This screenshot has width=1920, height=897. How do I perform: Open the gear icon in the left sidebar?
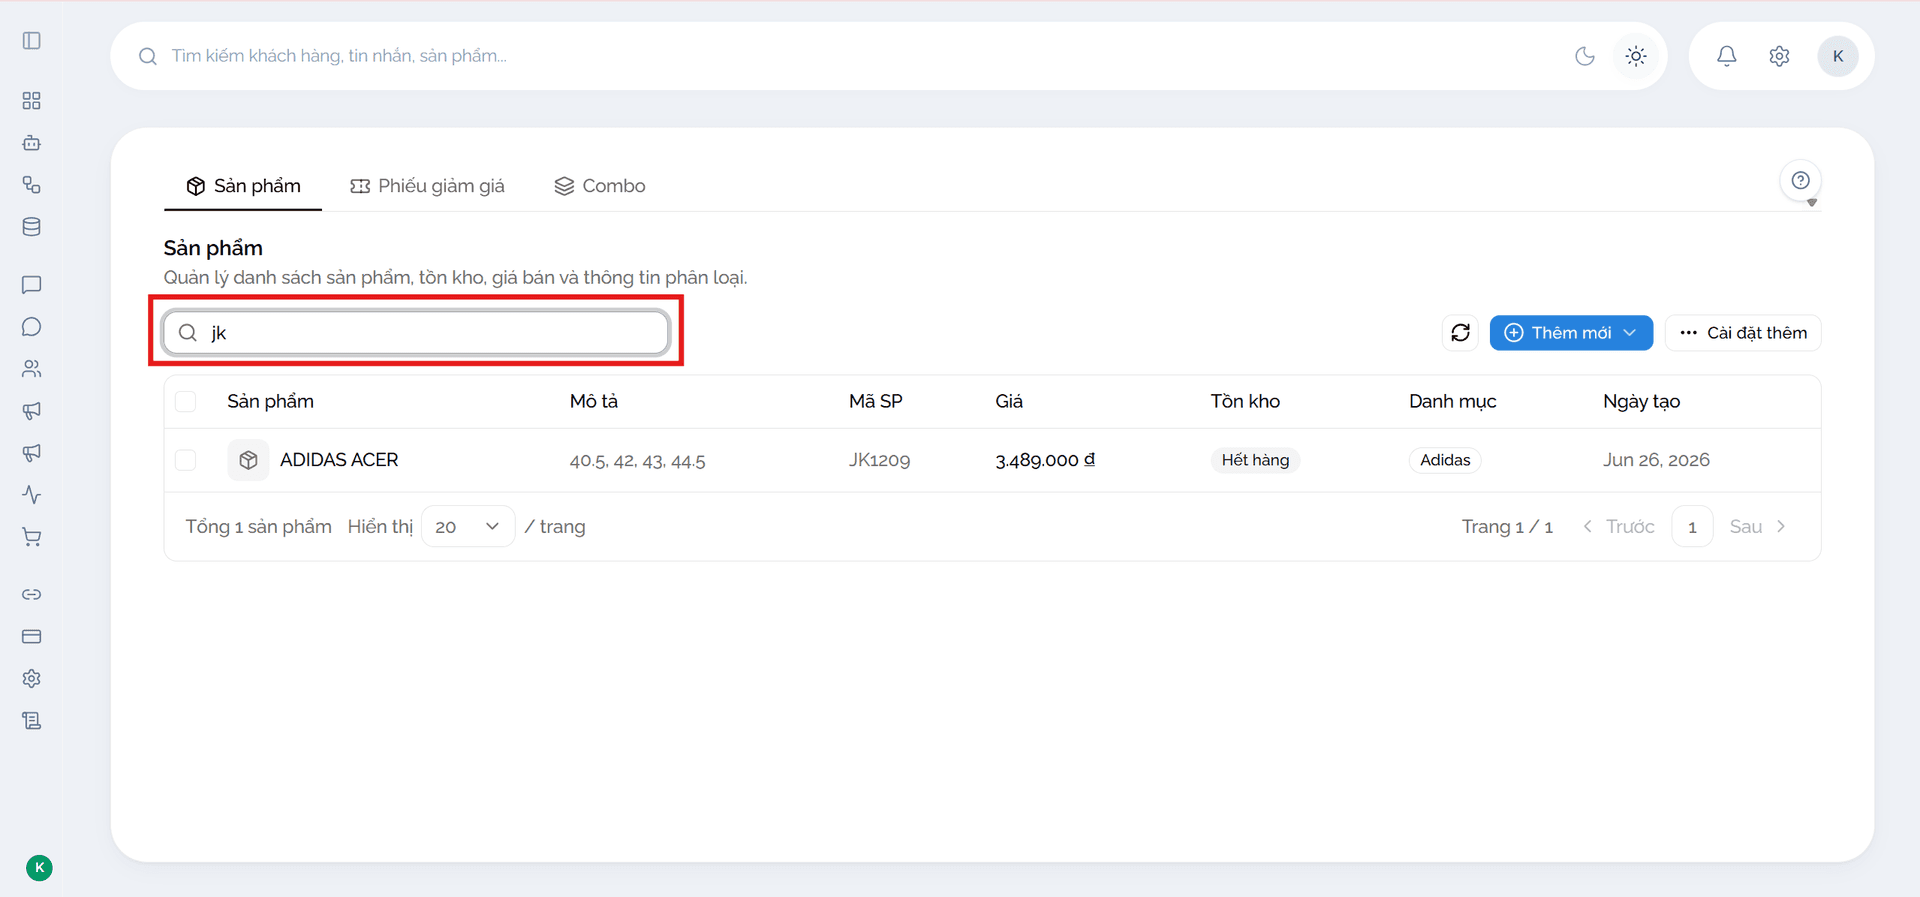pos(32,679)
